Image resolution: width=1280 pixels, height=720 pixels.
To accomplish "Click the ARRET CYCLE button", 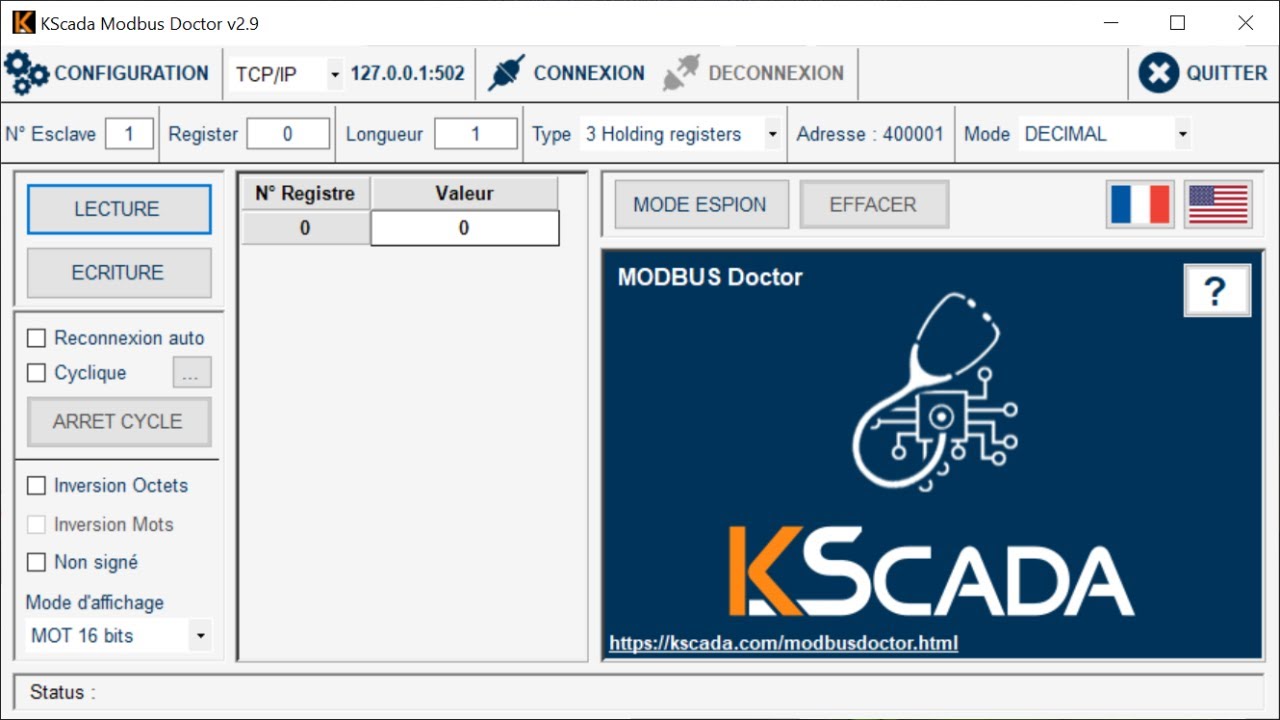I will [x=119, y=421].
